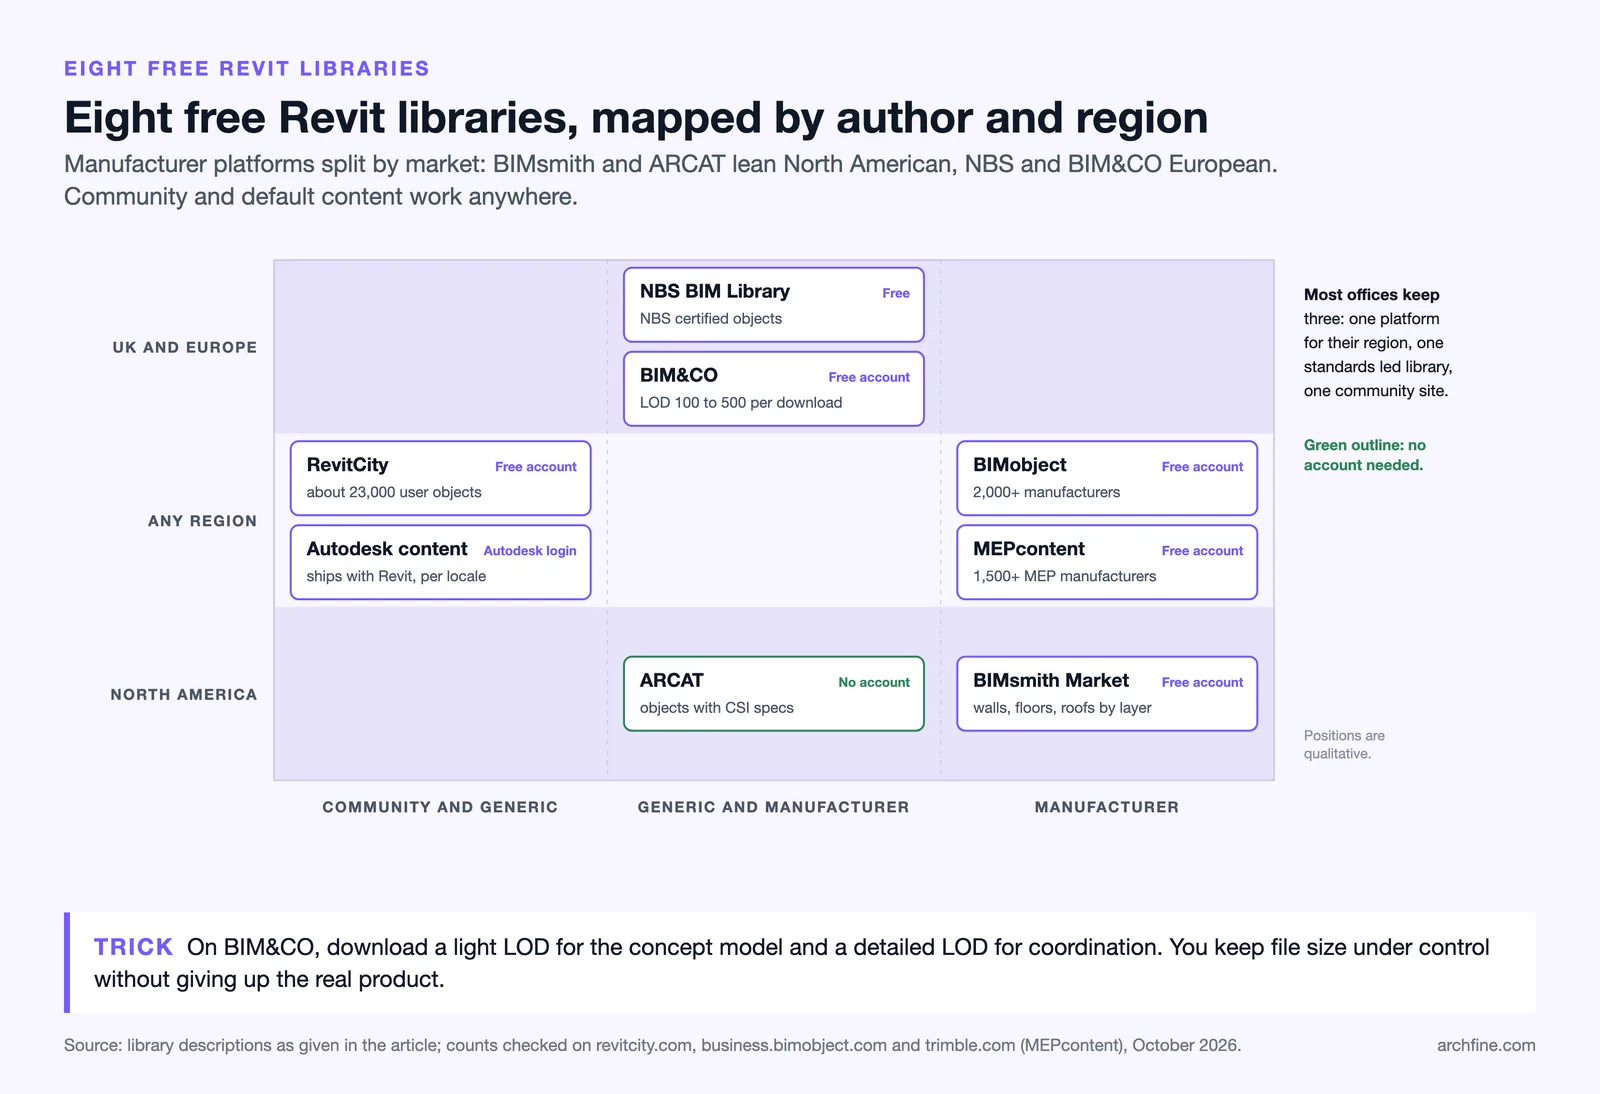Click the Source line in the footer

[x=652, y=1045]
